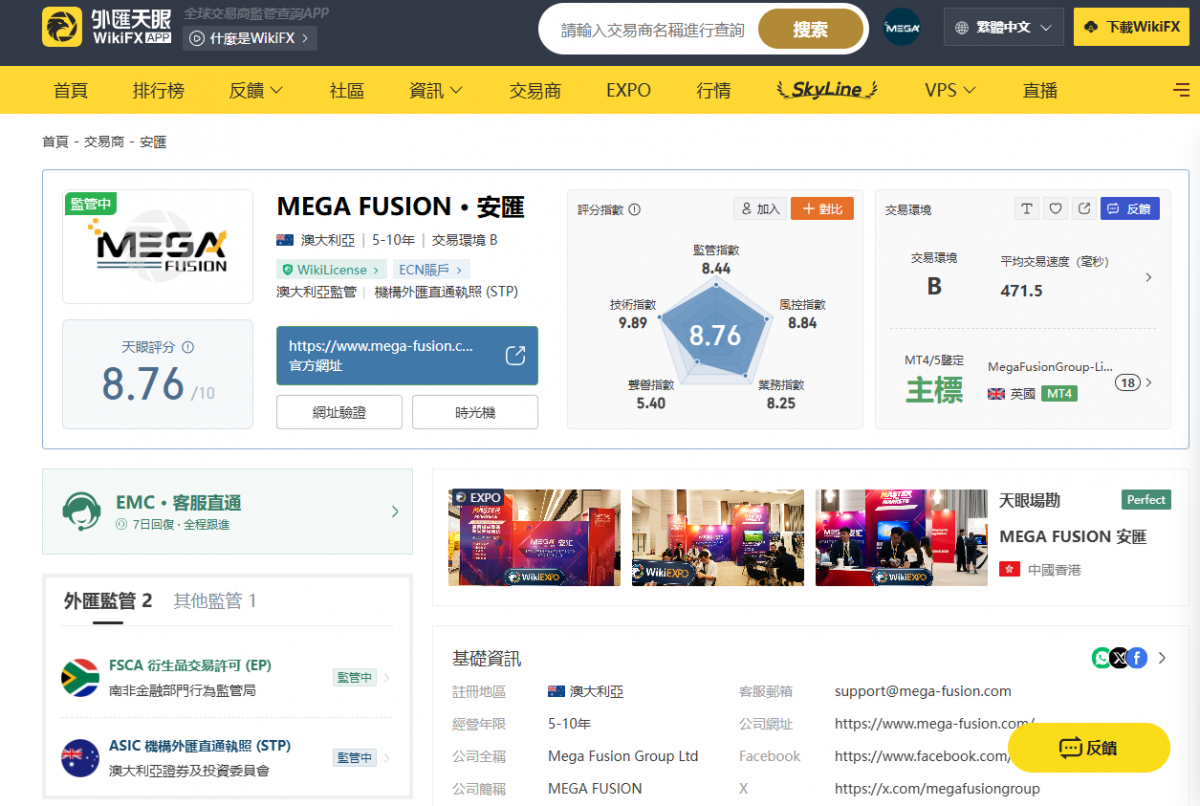The width and height of the screenshot is (1200, 806).
Task: Click the external link icon on official website
Action: [515, 355]
